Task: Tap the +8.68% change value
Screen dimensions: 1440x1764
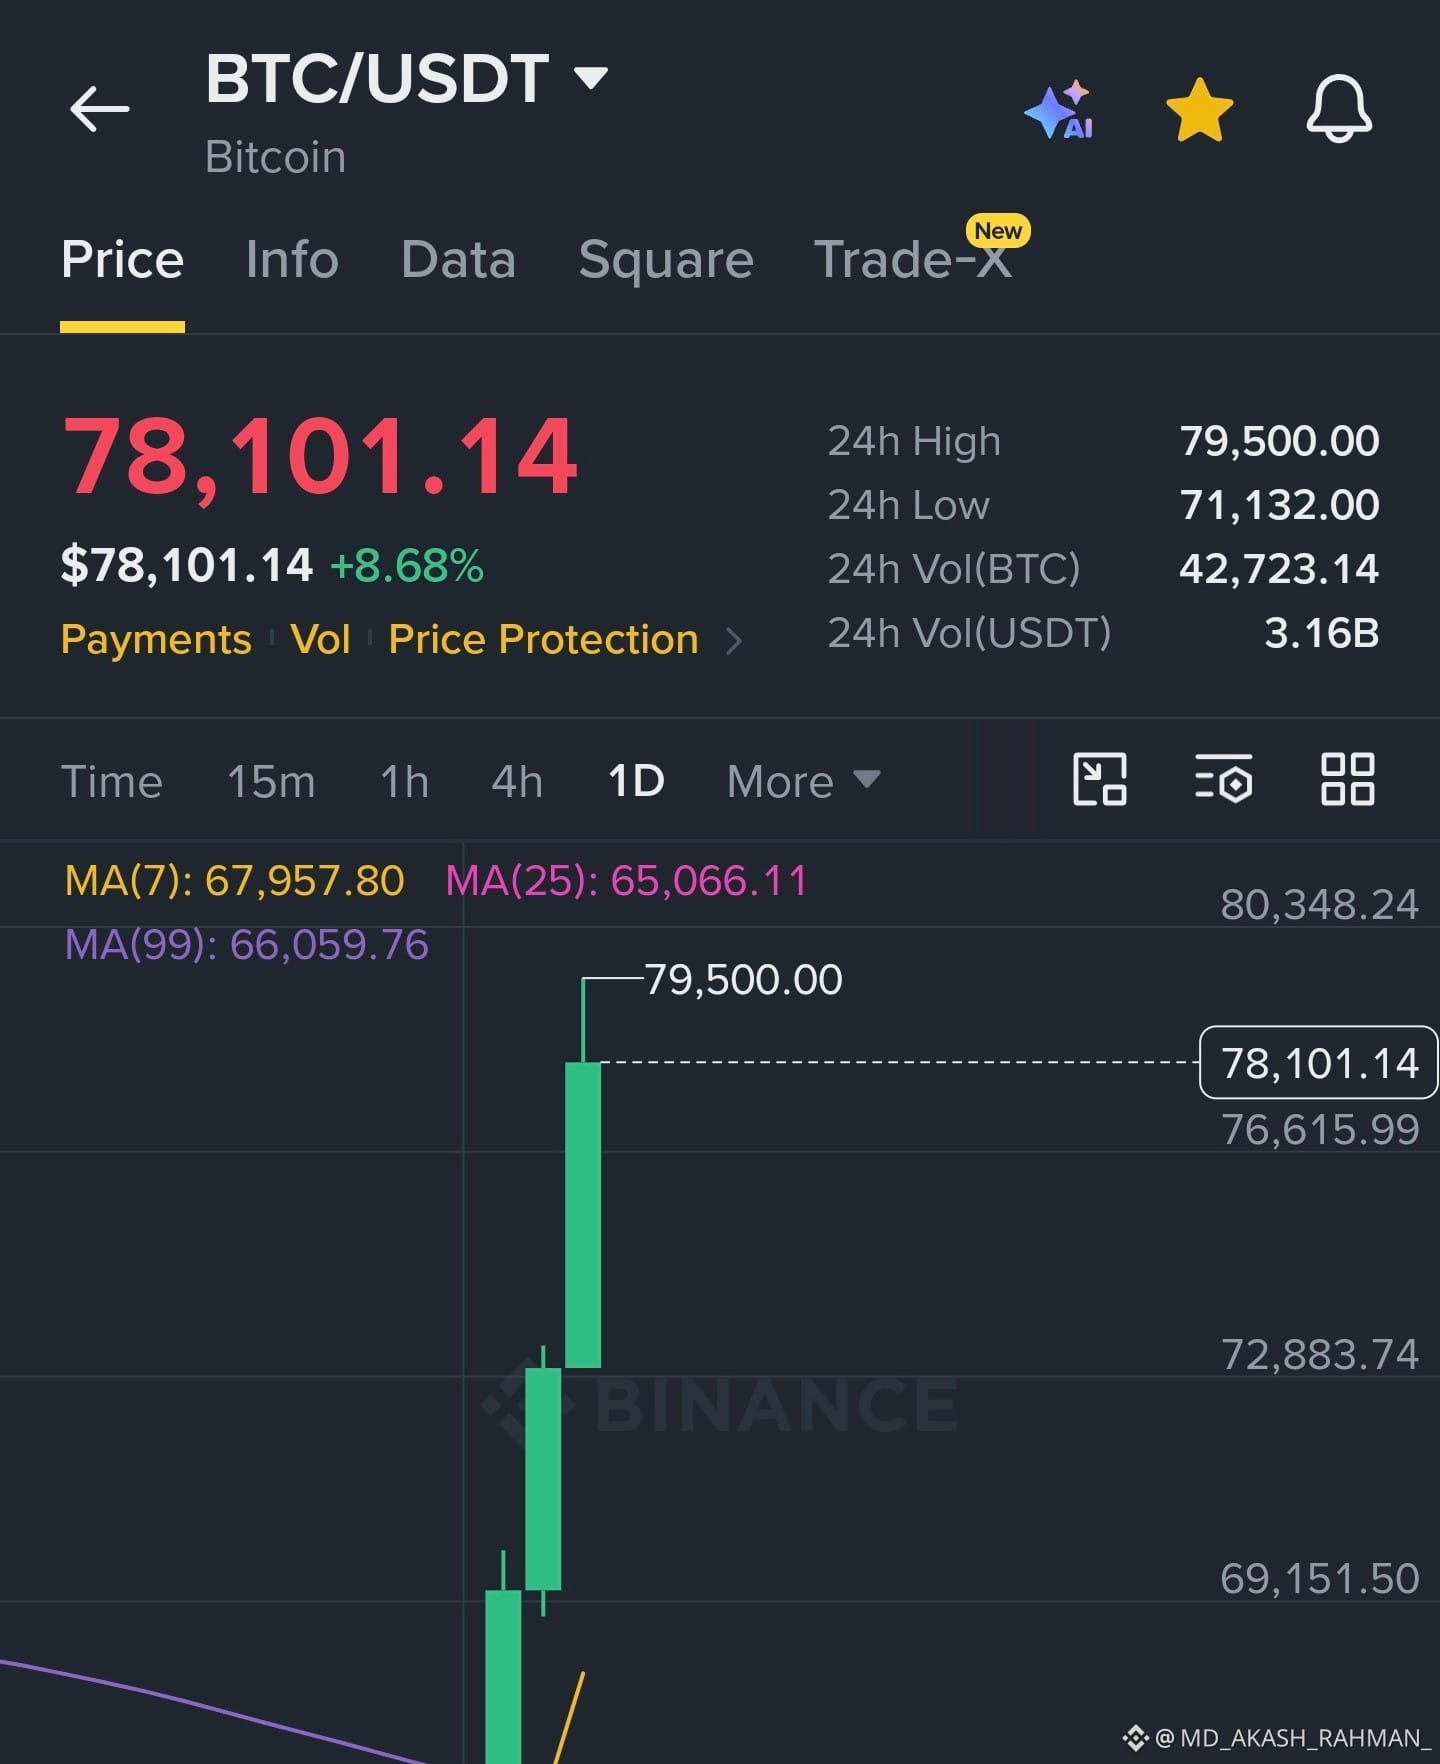Action: pos(407,566)
